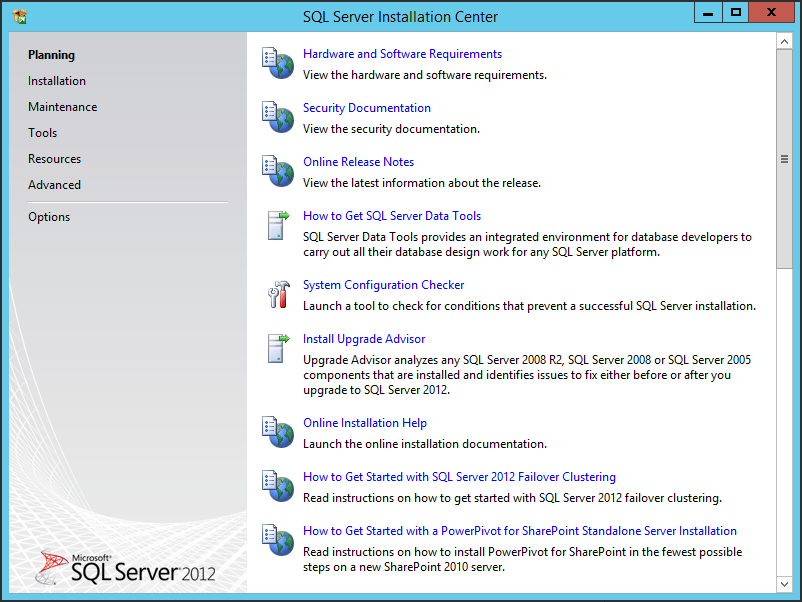The height and width of the screenshot is (602, 802).
Task: Click the Failover Clustering guide icon
Action: (x=277, y=486)
